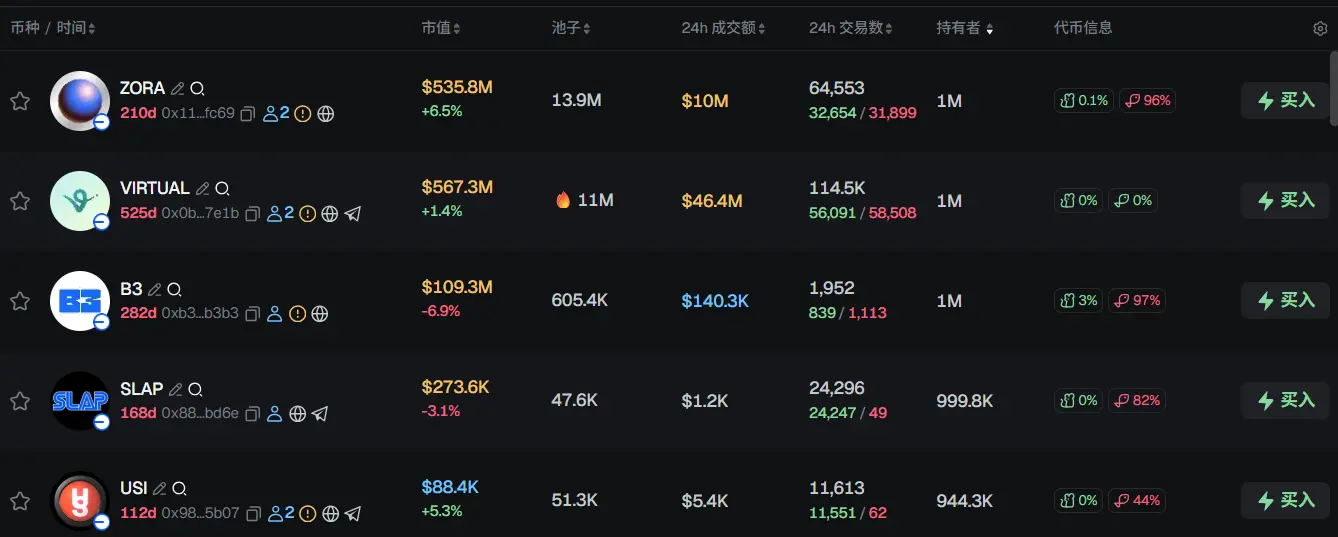The image size is (1338, 537).
Task: Open the B3 website globe icon
Action: [320, 314]
